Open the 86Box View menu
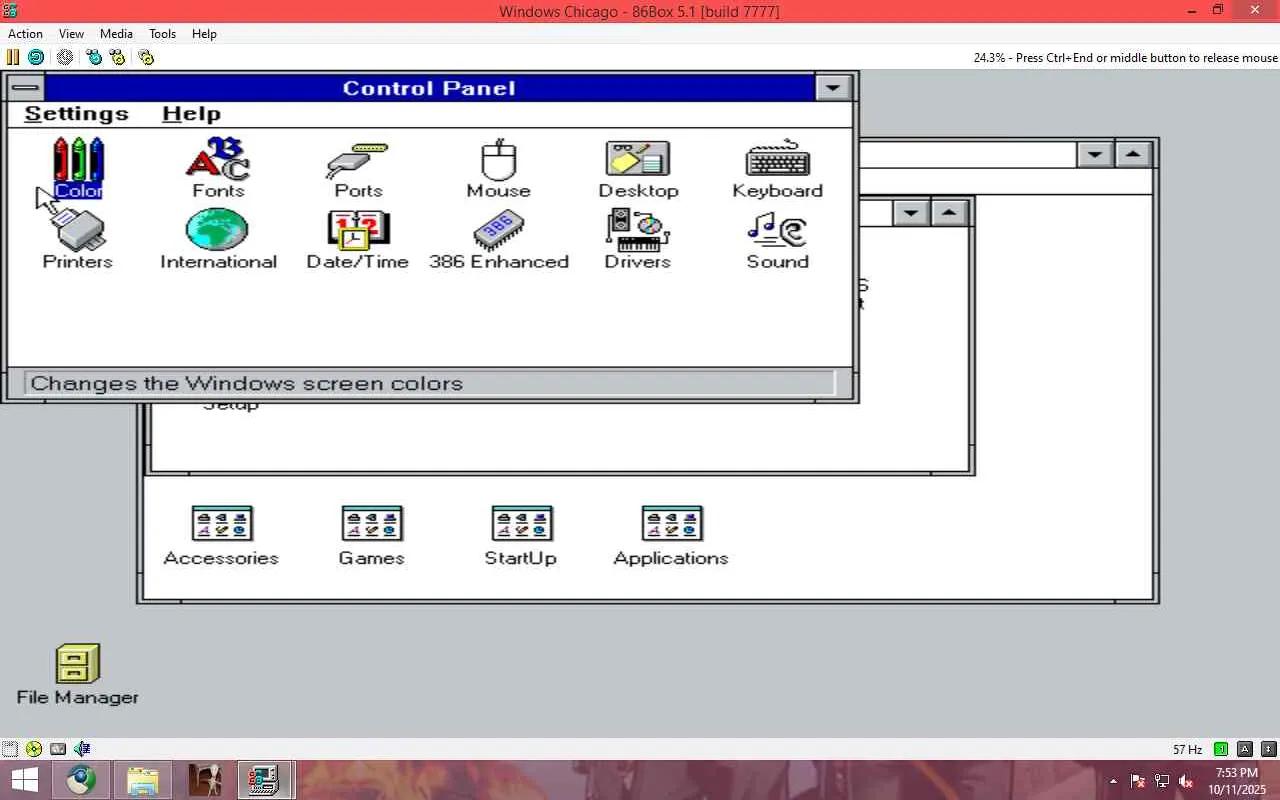 pos(71,33)
